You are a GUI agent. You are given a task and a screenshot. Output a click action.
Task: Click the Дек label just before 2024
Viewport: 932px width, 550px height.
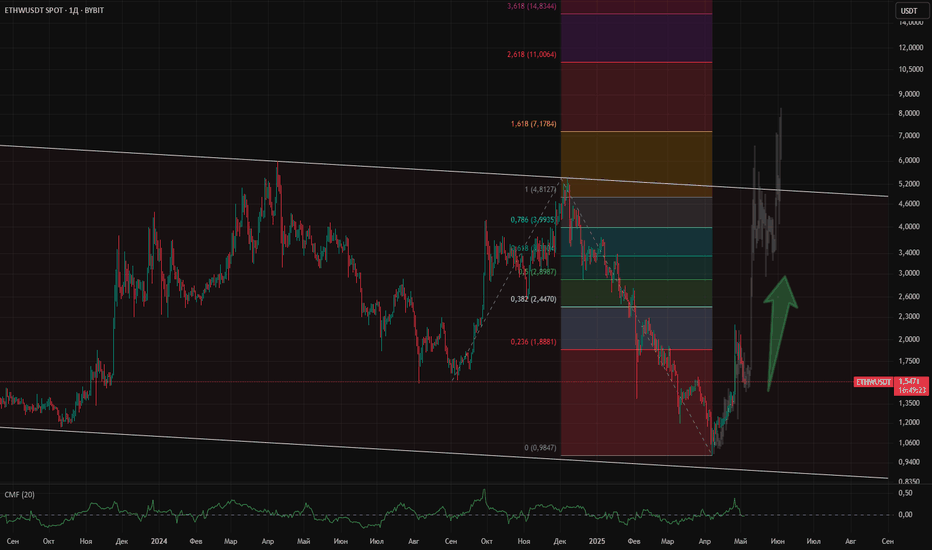coord(122,541)
